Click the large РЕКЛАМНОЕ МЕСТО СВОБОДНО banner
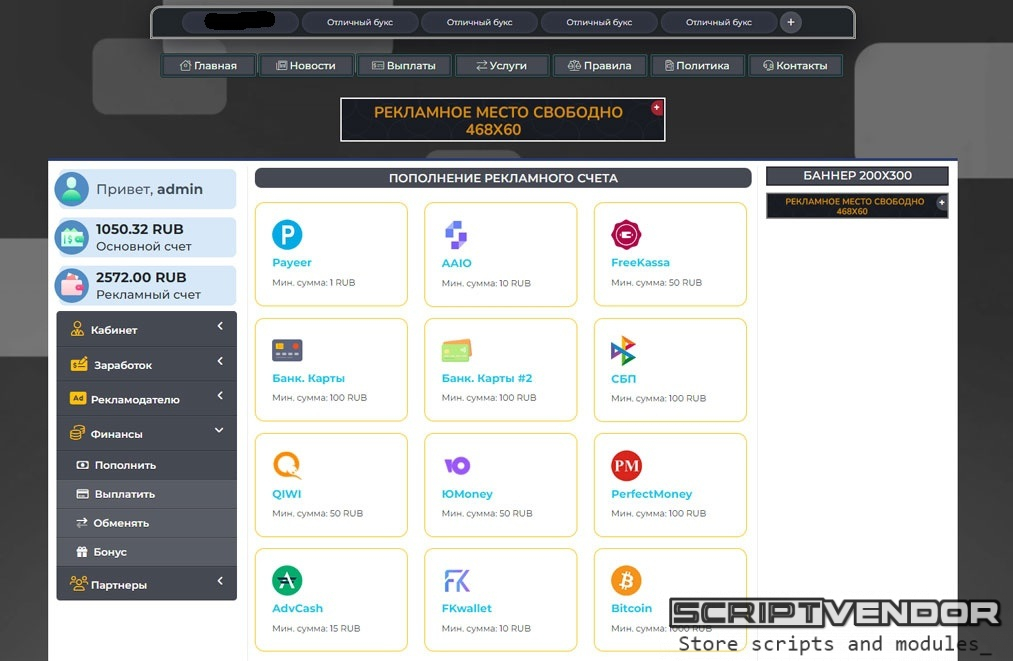1013x661 pixels. pos(503,120)
